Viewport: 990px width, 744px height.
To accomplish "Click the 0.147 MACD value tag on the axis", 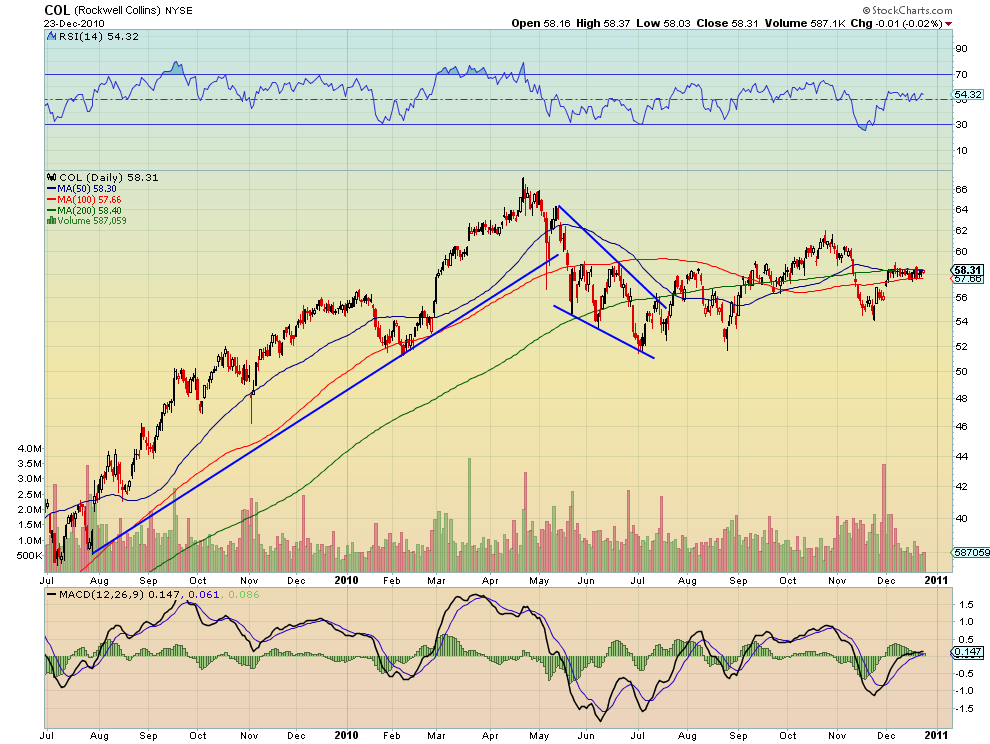I will click(x=968, y=652).
